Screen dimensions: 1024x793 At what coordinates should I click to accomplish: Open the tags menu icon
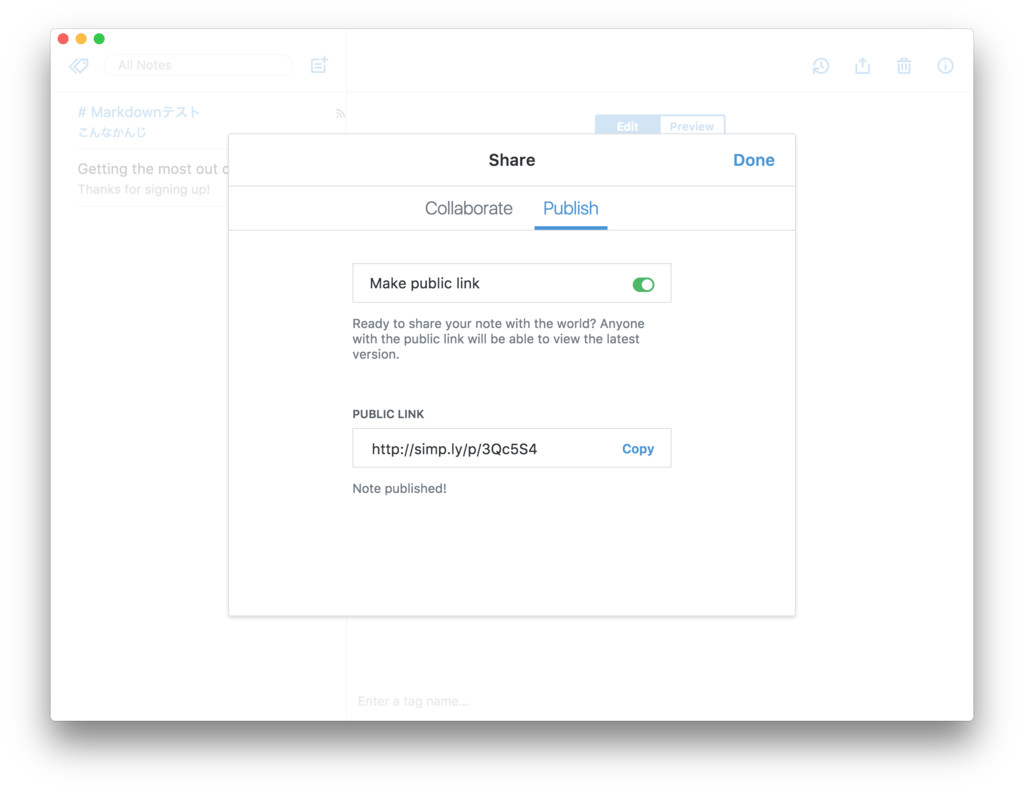coord(79,65)
